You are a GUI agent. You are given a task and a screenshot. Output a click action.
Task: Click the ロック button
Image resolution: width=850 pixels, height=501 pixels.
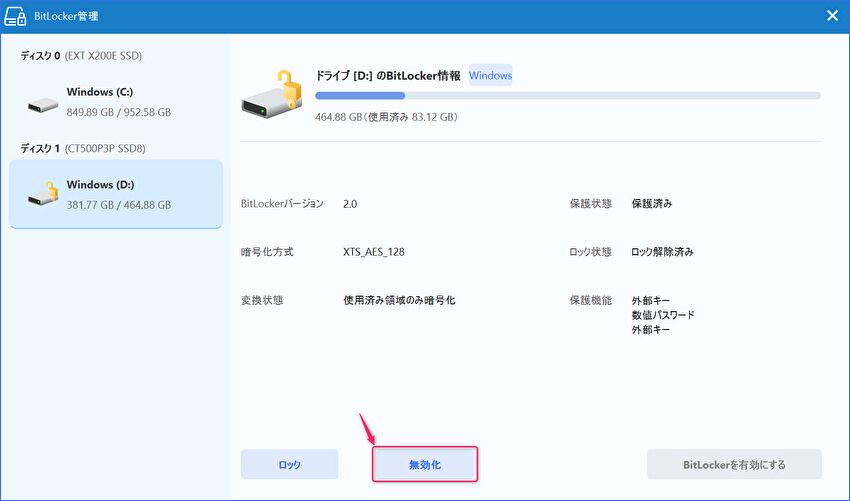[x=289, y=465]
